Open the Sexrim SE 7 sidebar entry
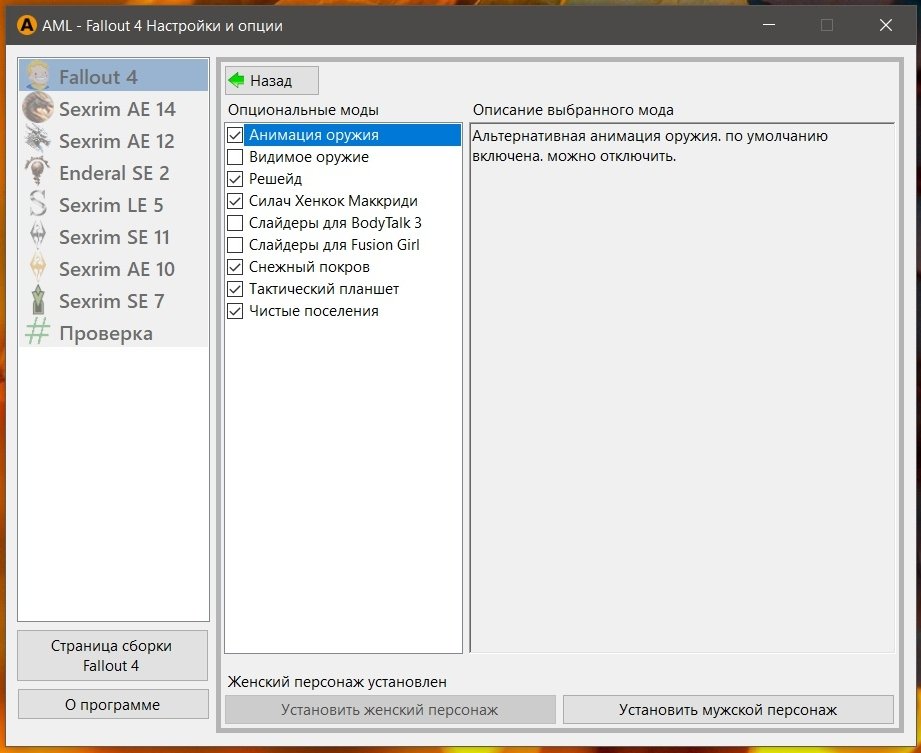Image resolution: width=921 pixels, height=753 pixels. click(111, 301)
